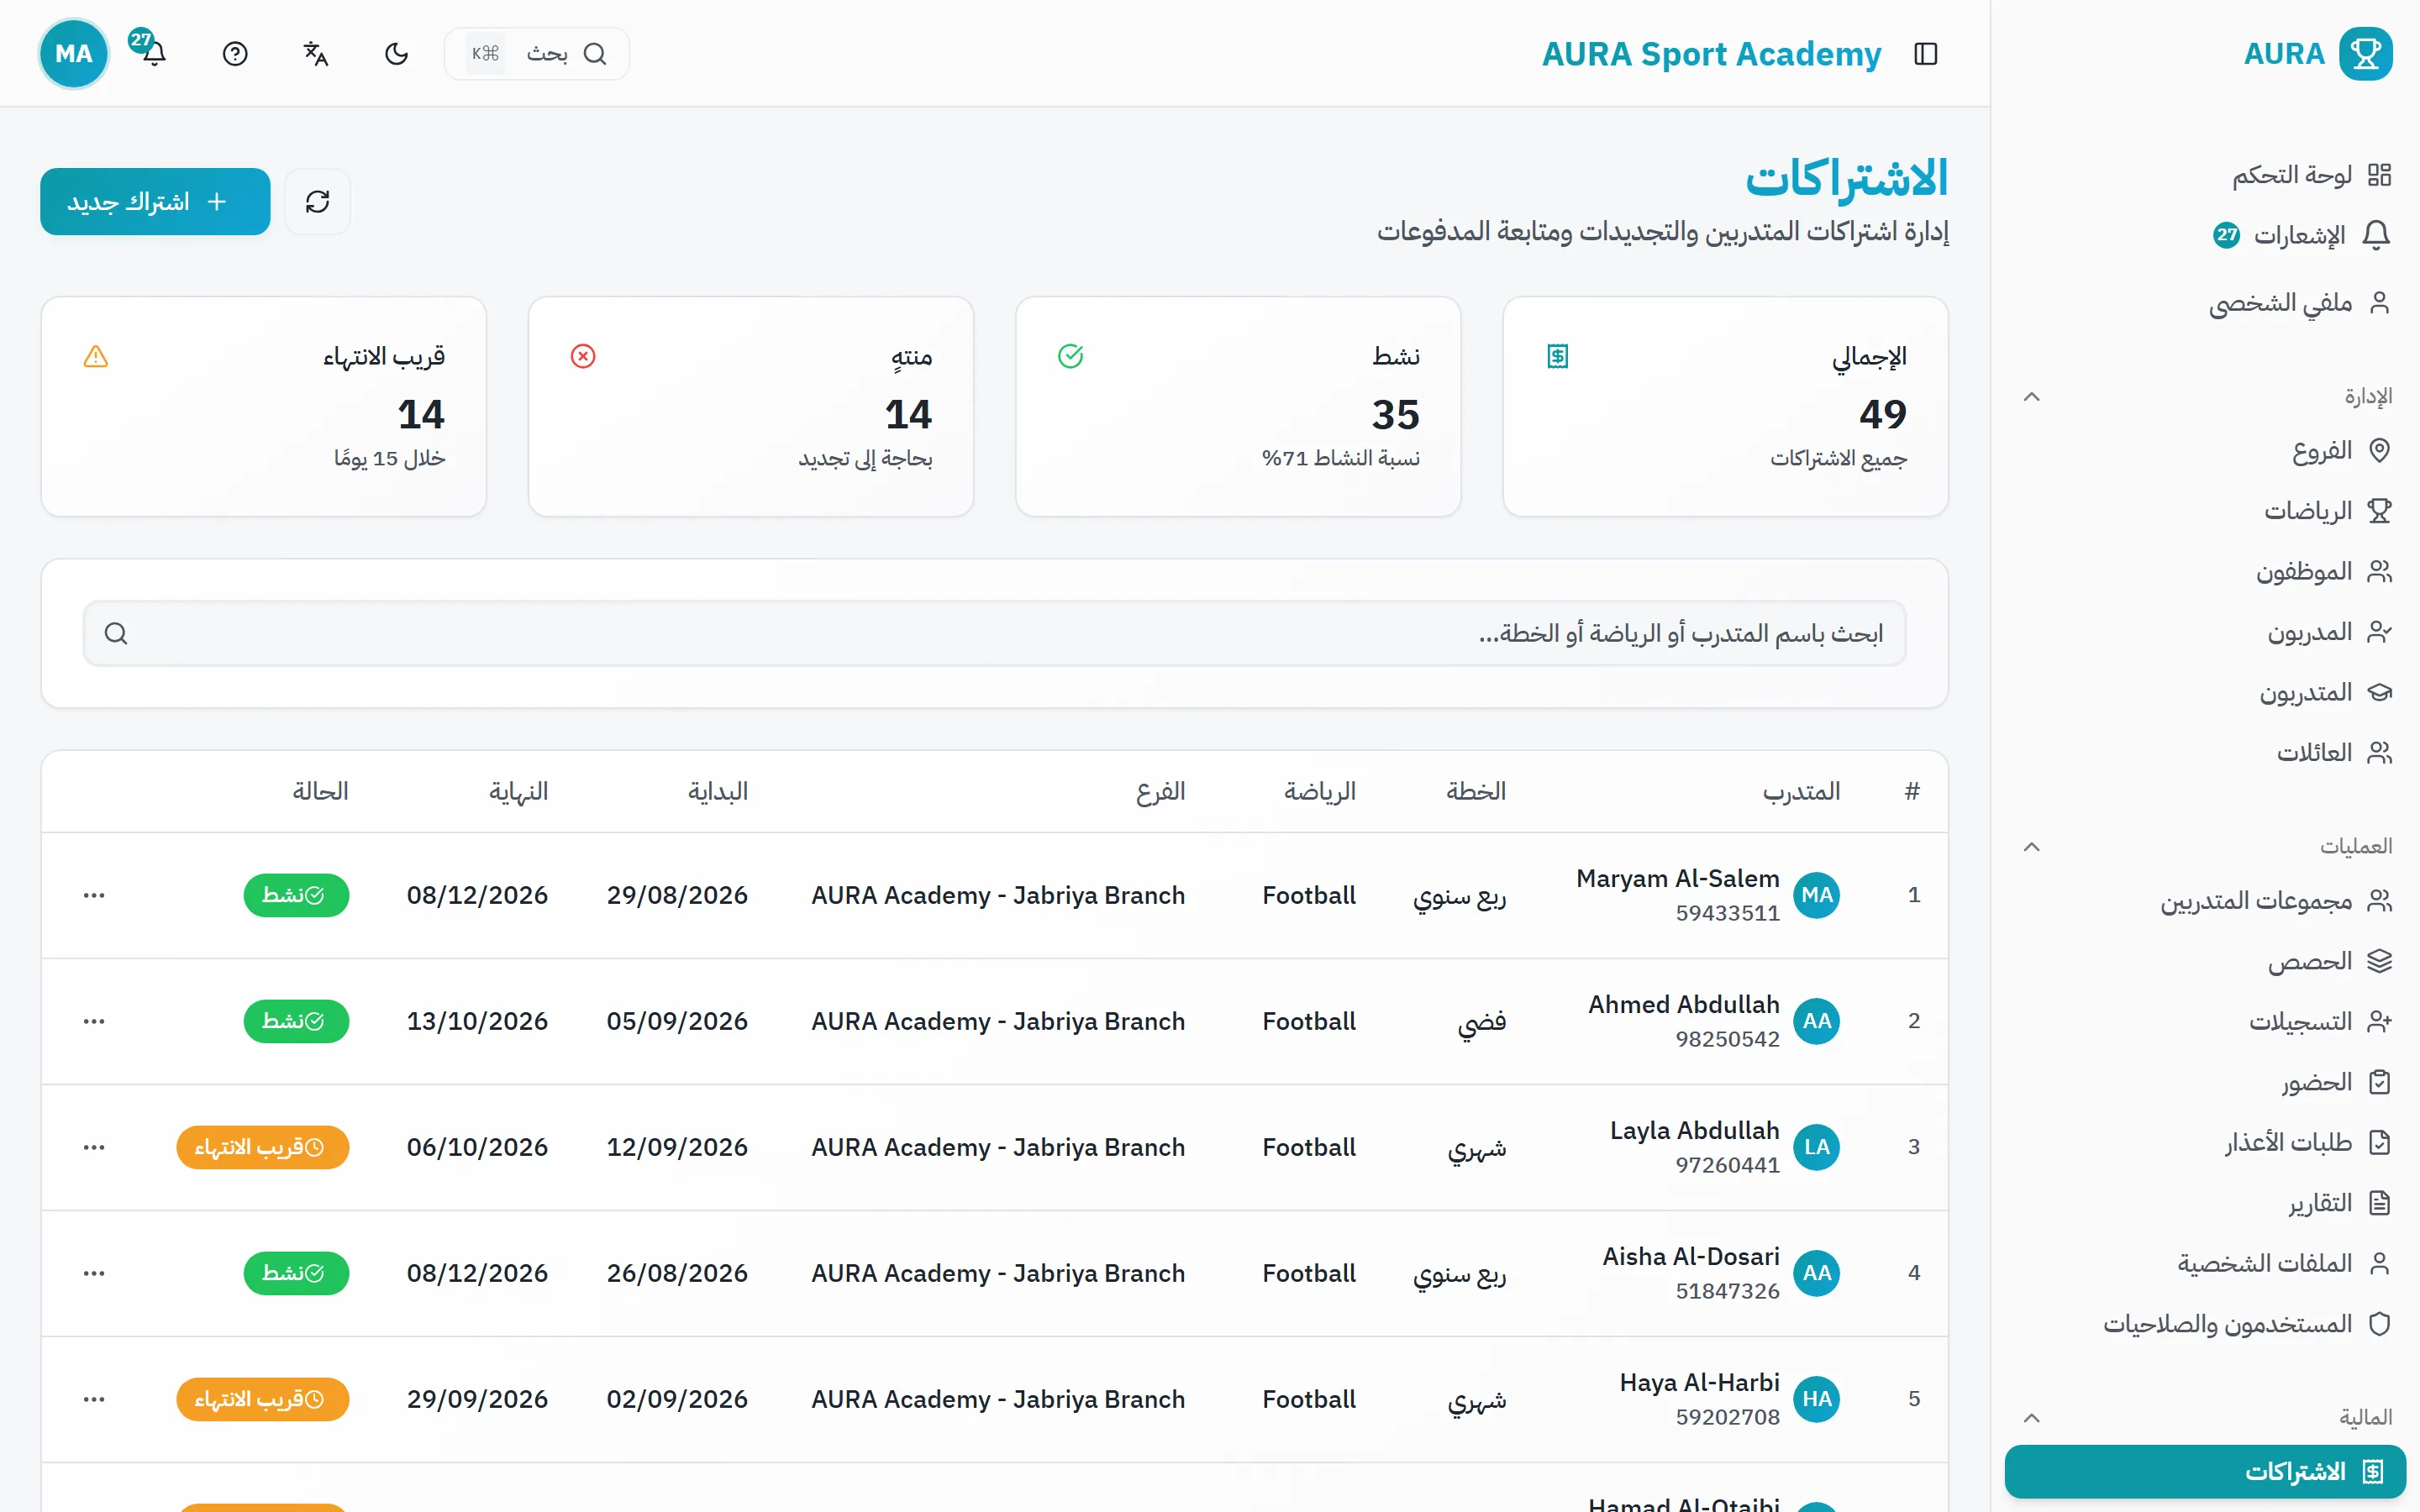Focus the trainee name search field
This screenshot has height=1512, width=2420.
tap(994, 633)
